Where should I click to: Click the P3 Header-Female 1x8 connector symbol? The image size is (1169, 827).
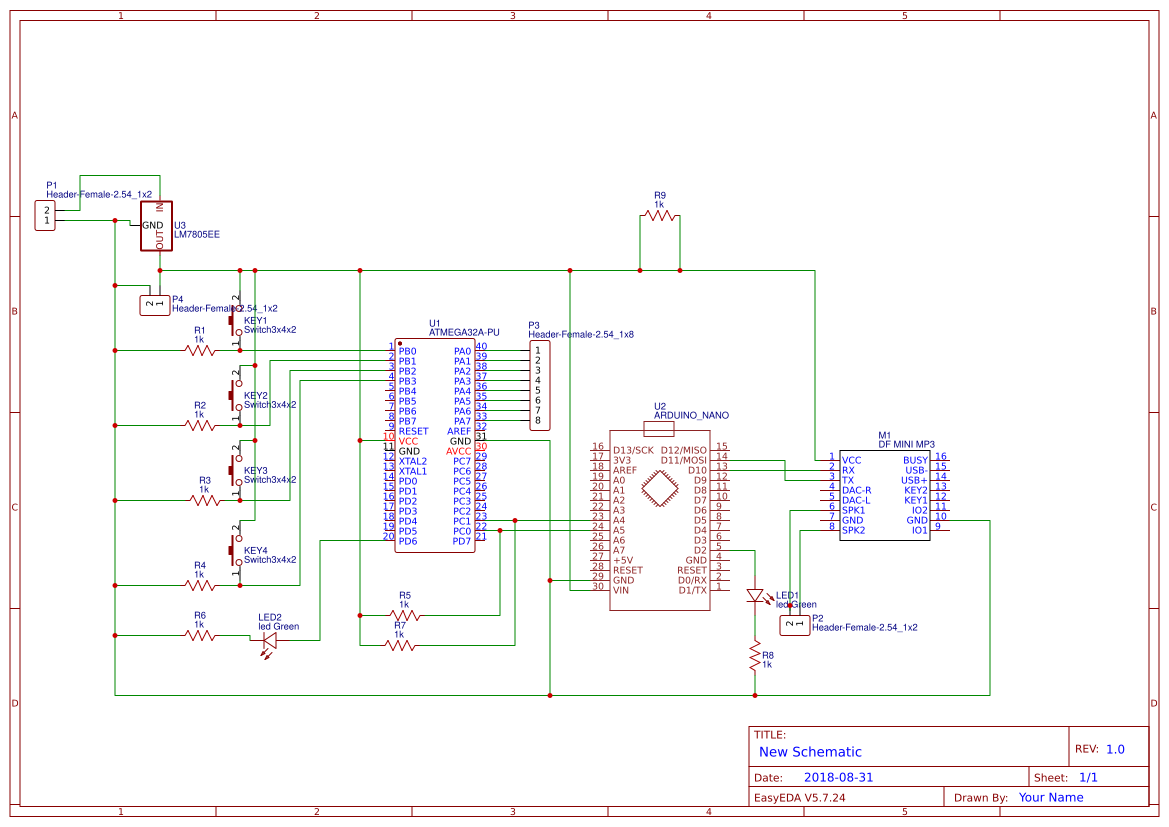click(x=538, y=385)
